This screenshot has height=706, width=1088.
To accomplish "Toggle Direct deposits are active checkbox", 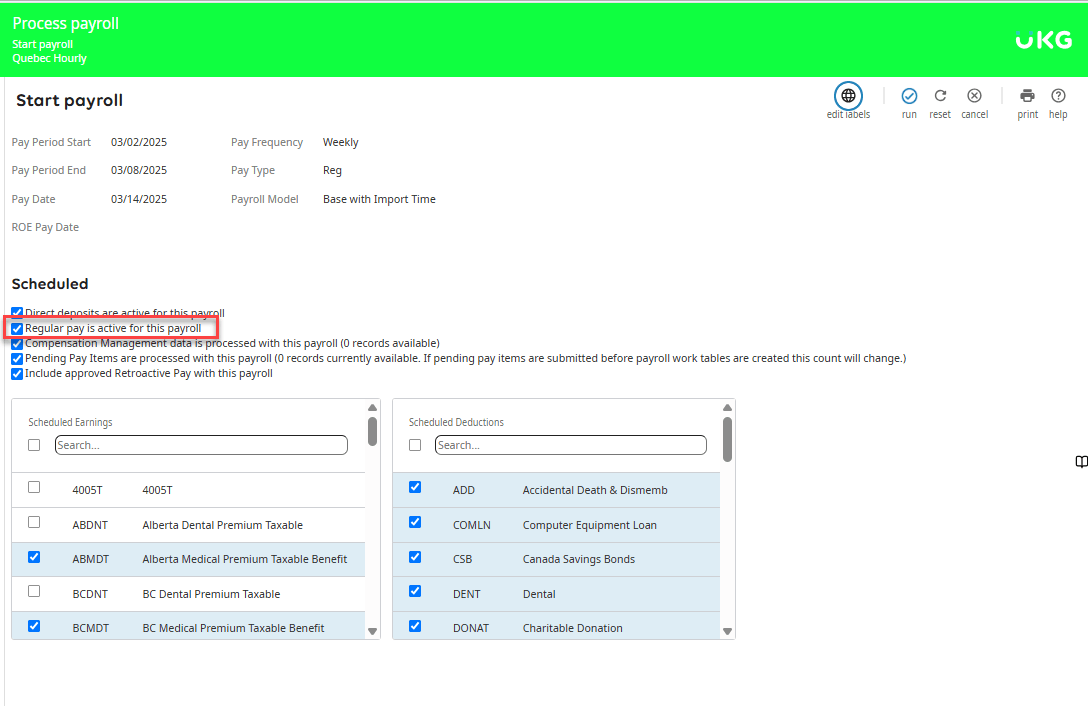I will 17,313.
